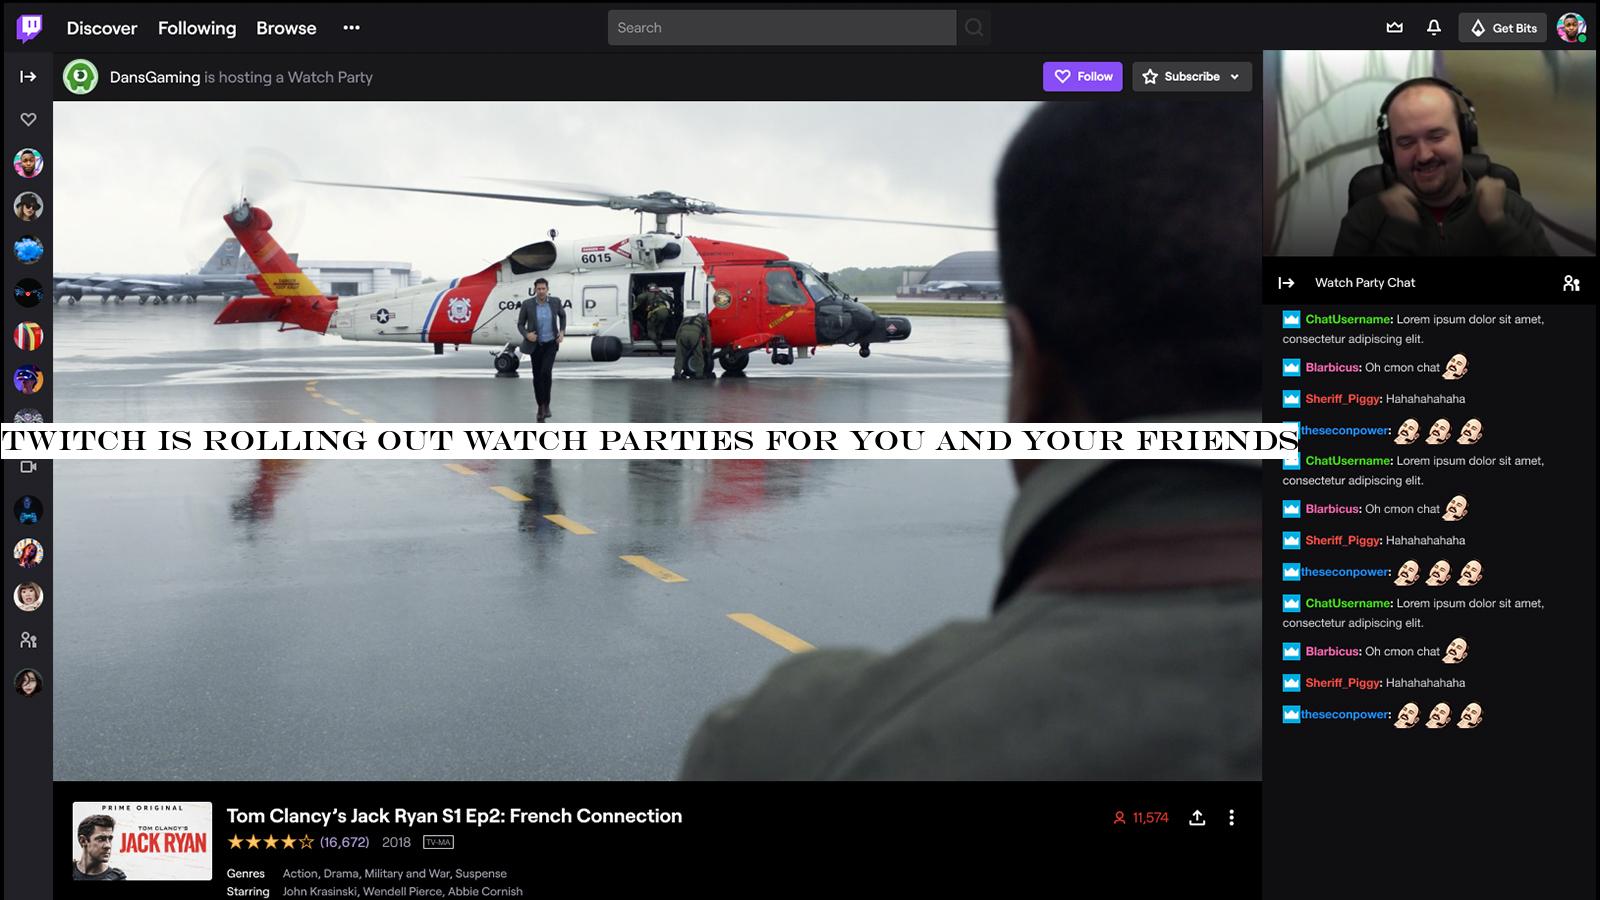Viewport: 1600px width, 900px height.
Task: Click the purple Follow button
Action: [1083, 76]
